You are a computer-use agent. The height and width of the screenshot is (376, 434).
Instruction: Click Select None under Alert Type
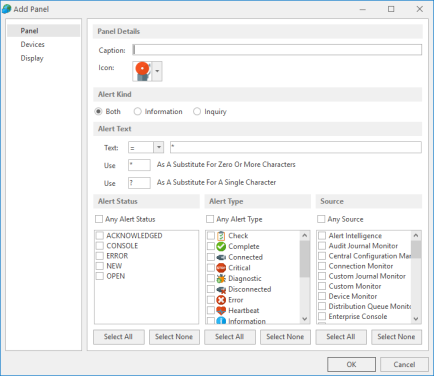coord(285,337)
